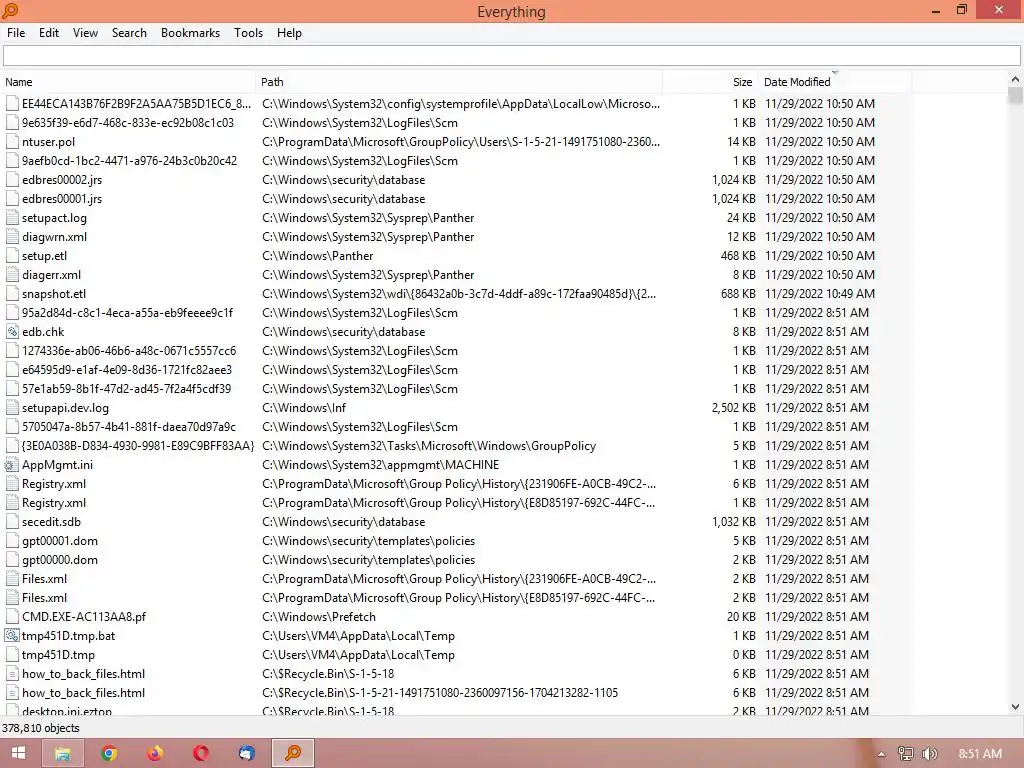Open the Edit menu
The width and height of the screenshot is (1024, 768).
48,33
